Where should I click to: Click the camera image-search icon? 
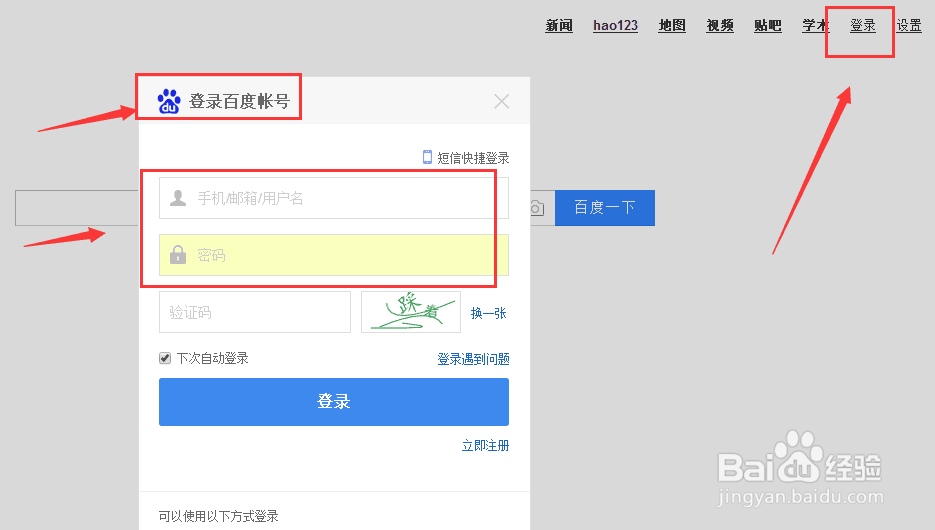pos(537,207)
